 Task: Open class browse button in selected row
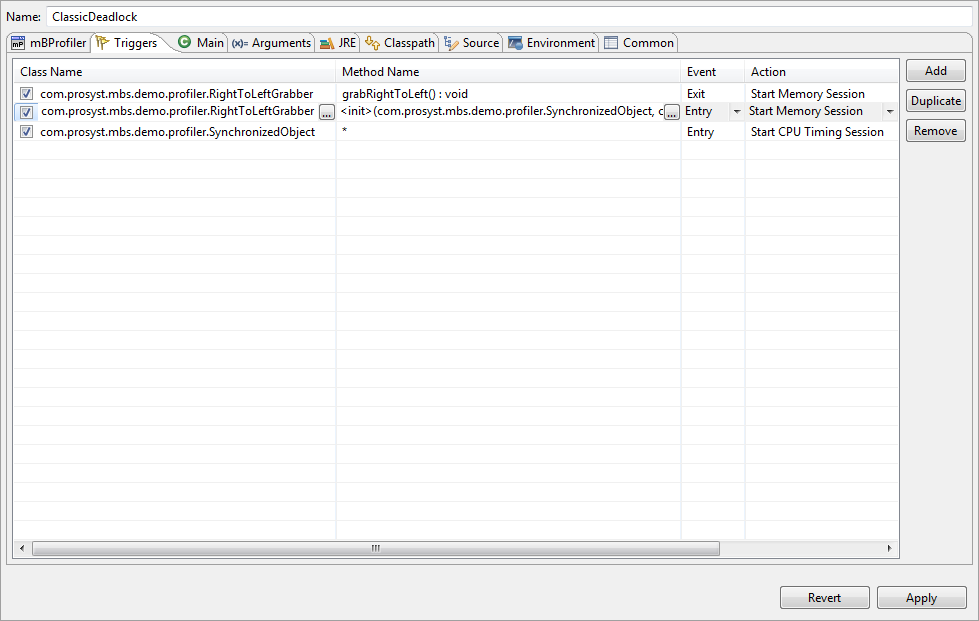click(x=326, y=112)
